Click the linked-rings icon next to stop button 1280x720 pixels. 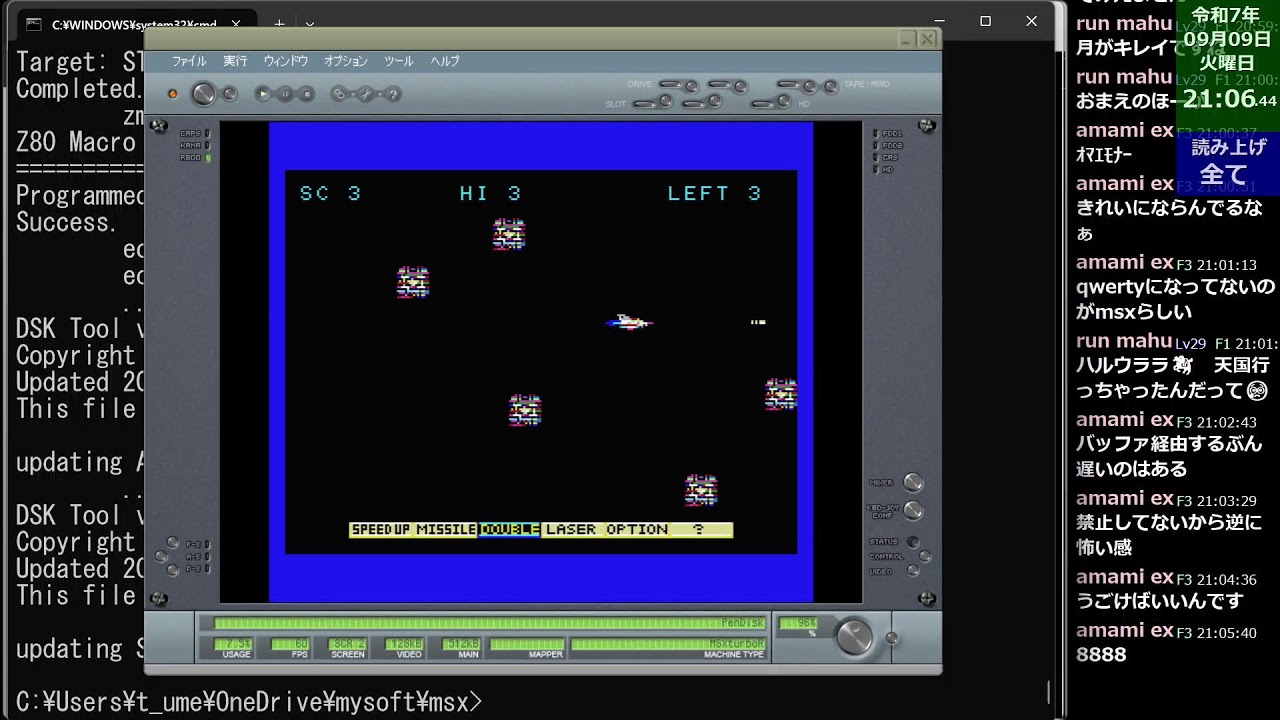pyautogui.click(x=339, y=94)
